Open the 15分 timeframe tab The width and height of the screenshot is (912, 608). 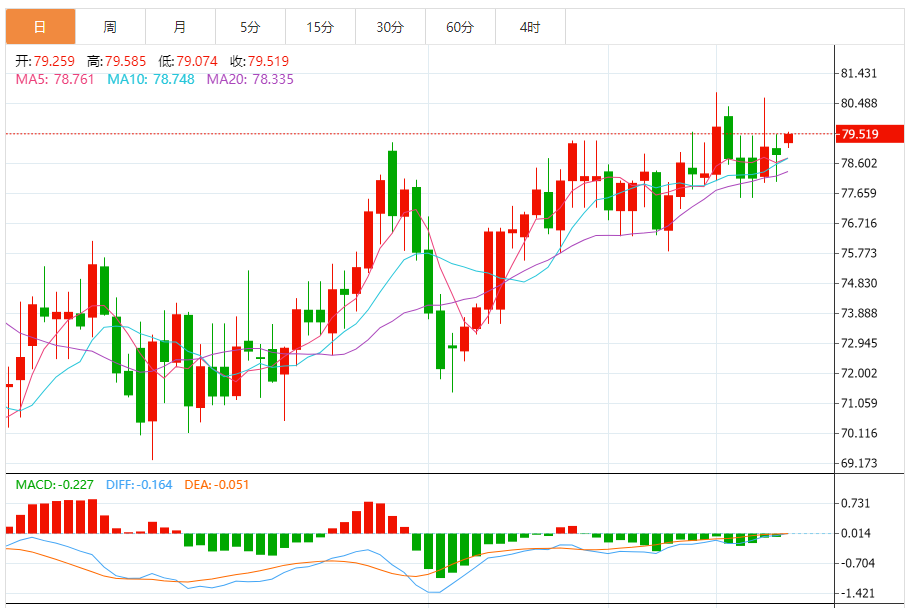coord(320,27)
